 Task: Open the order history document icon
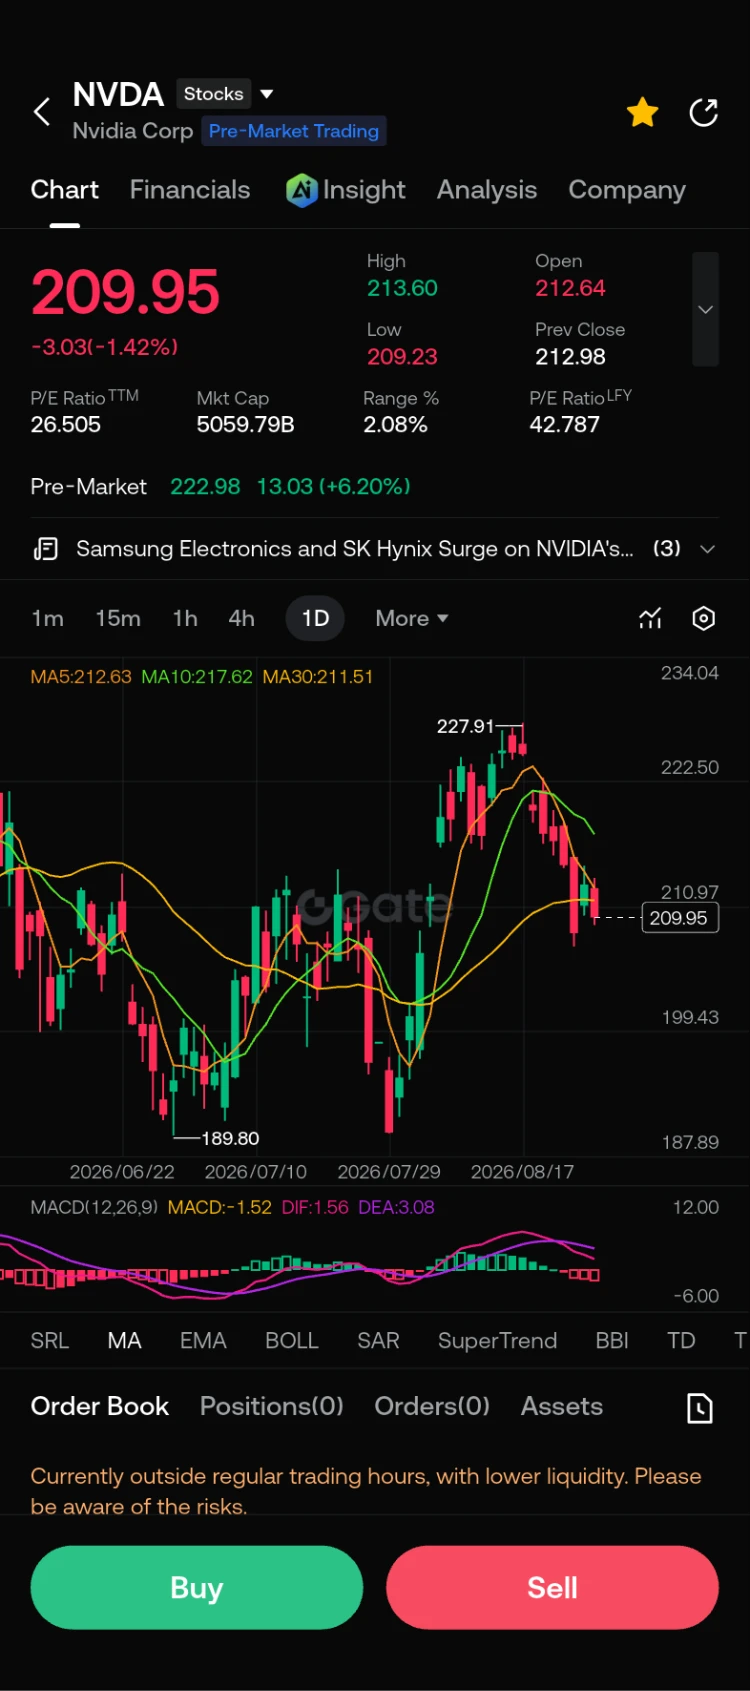point(700,1408)
